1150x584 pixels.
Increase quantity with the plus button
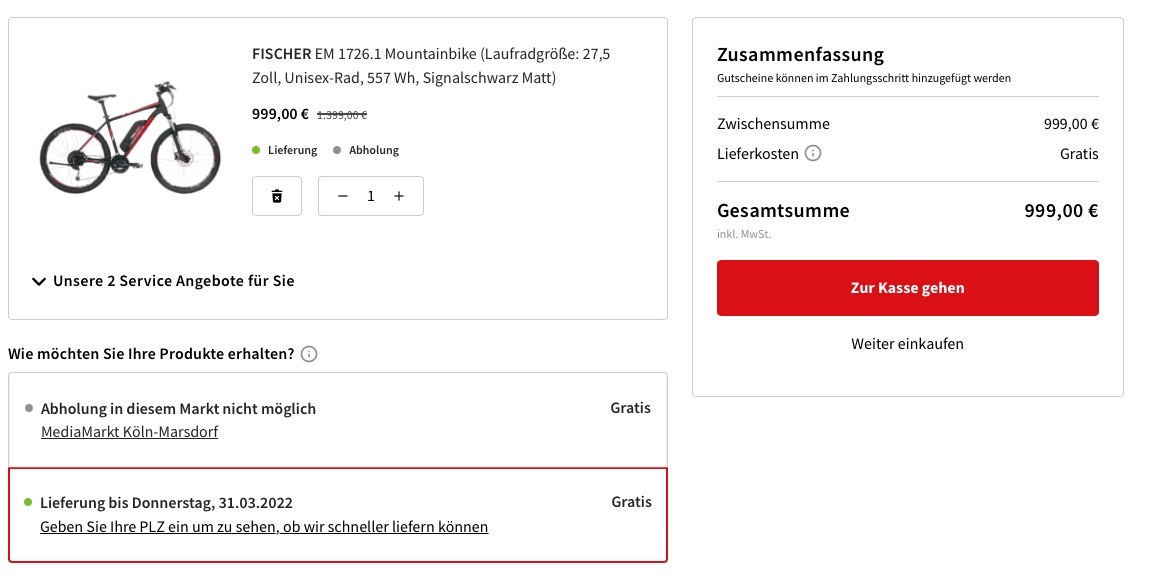[399, 196]
